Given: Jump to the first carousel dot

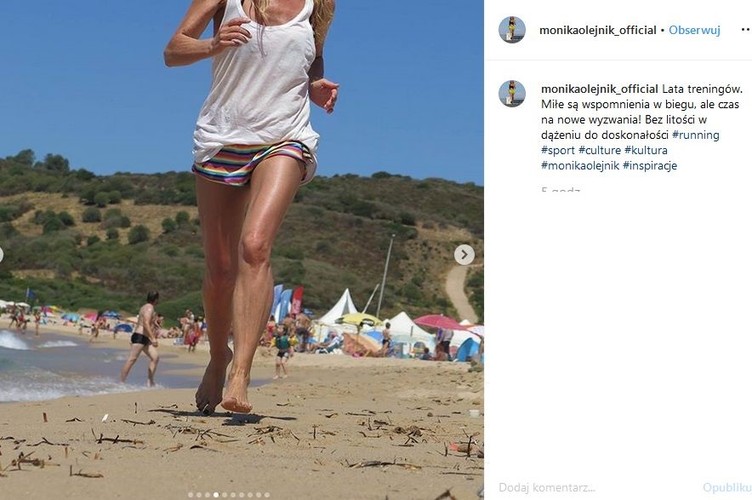Looking at the screenshot, I should [190, 495].
